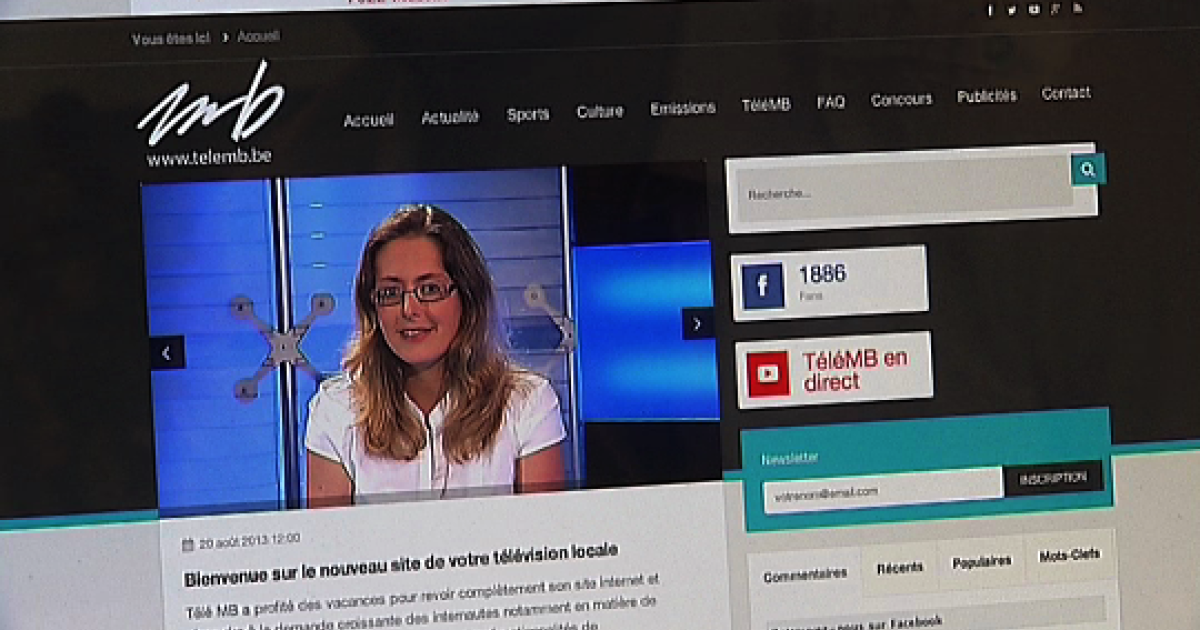Screen dimensions: 1200x630
Task: Open the Facebook icon in top social bar
Action: pyautogui.click(x=990, y=9)
